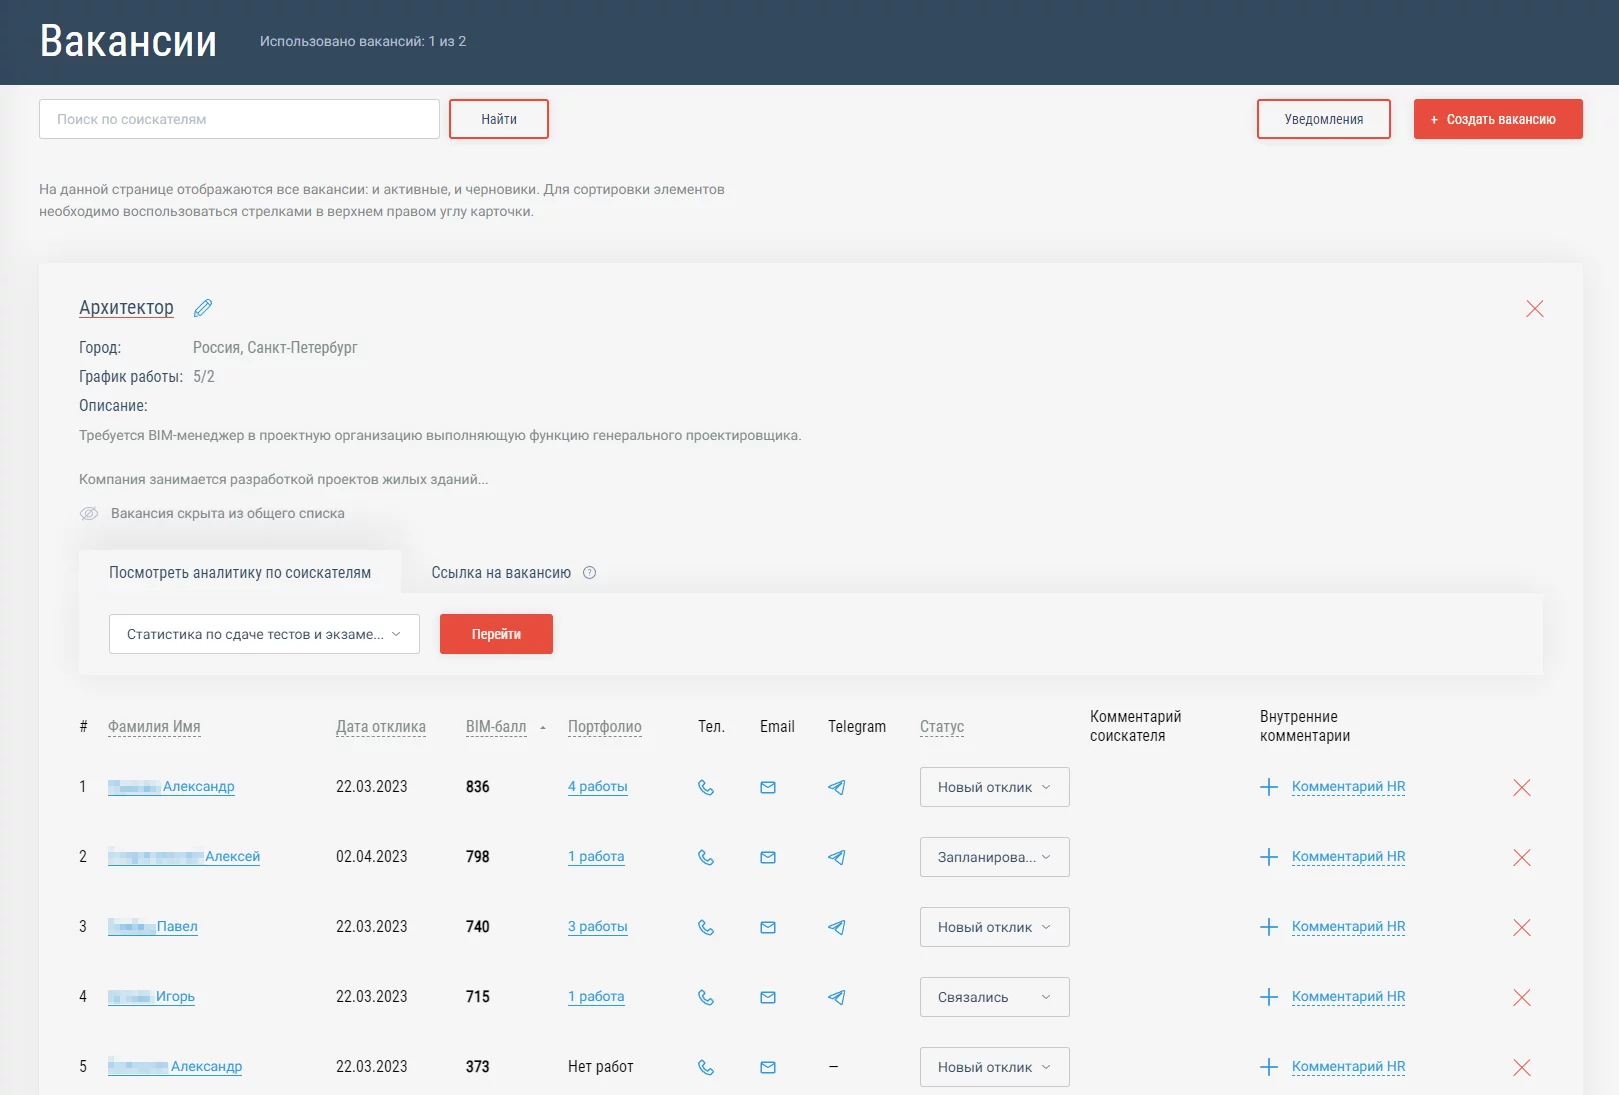This screenshot has width=1619, height=1095.
Task: Toggle the BIM-балл sort arrow
Action: tap(543, 728)
